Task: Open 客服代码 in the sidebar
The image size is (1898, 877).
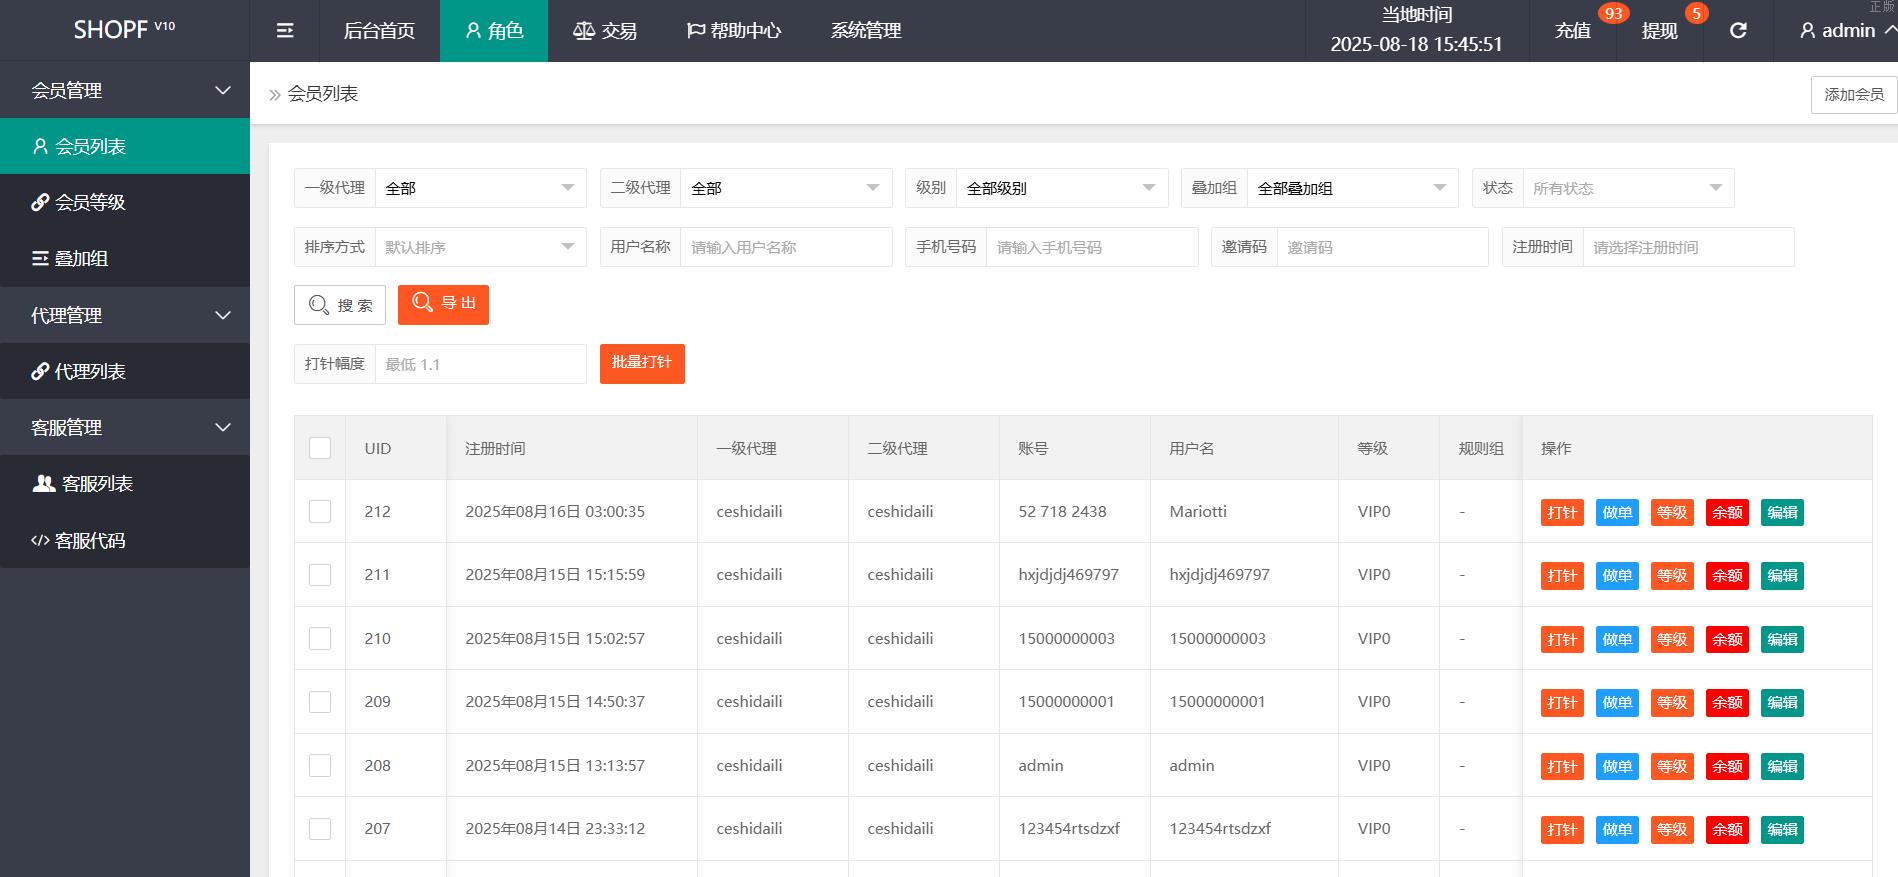Action: (x=90, y=541)
